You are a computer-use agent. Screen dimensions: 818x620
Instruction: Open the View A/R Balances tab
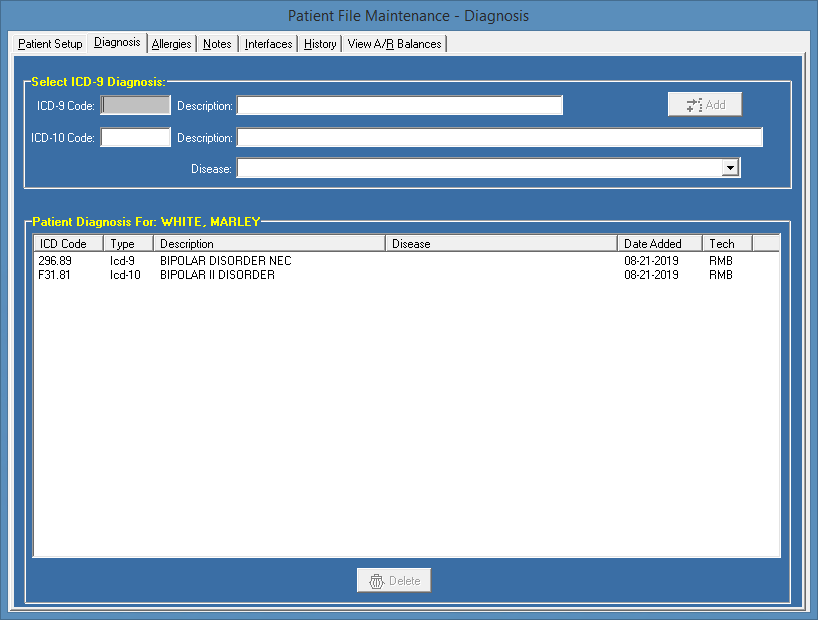click(394, 43)
